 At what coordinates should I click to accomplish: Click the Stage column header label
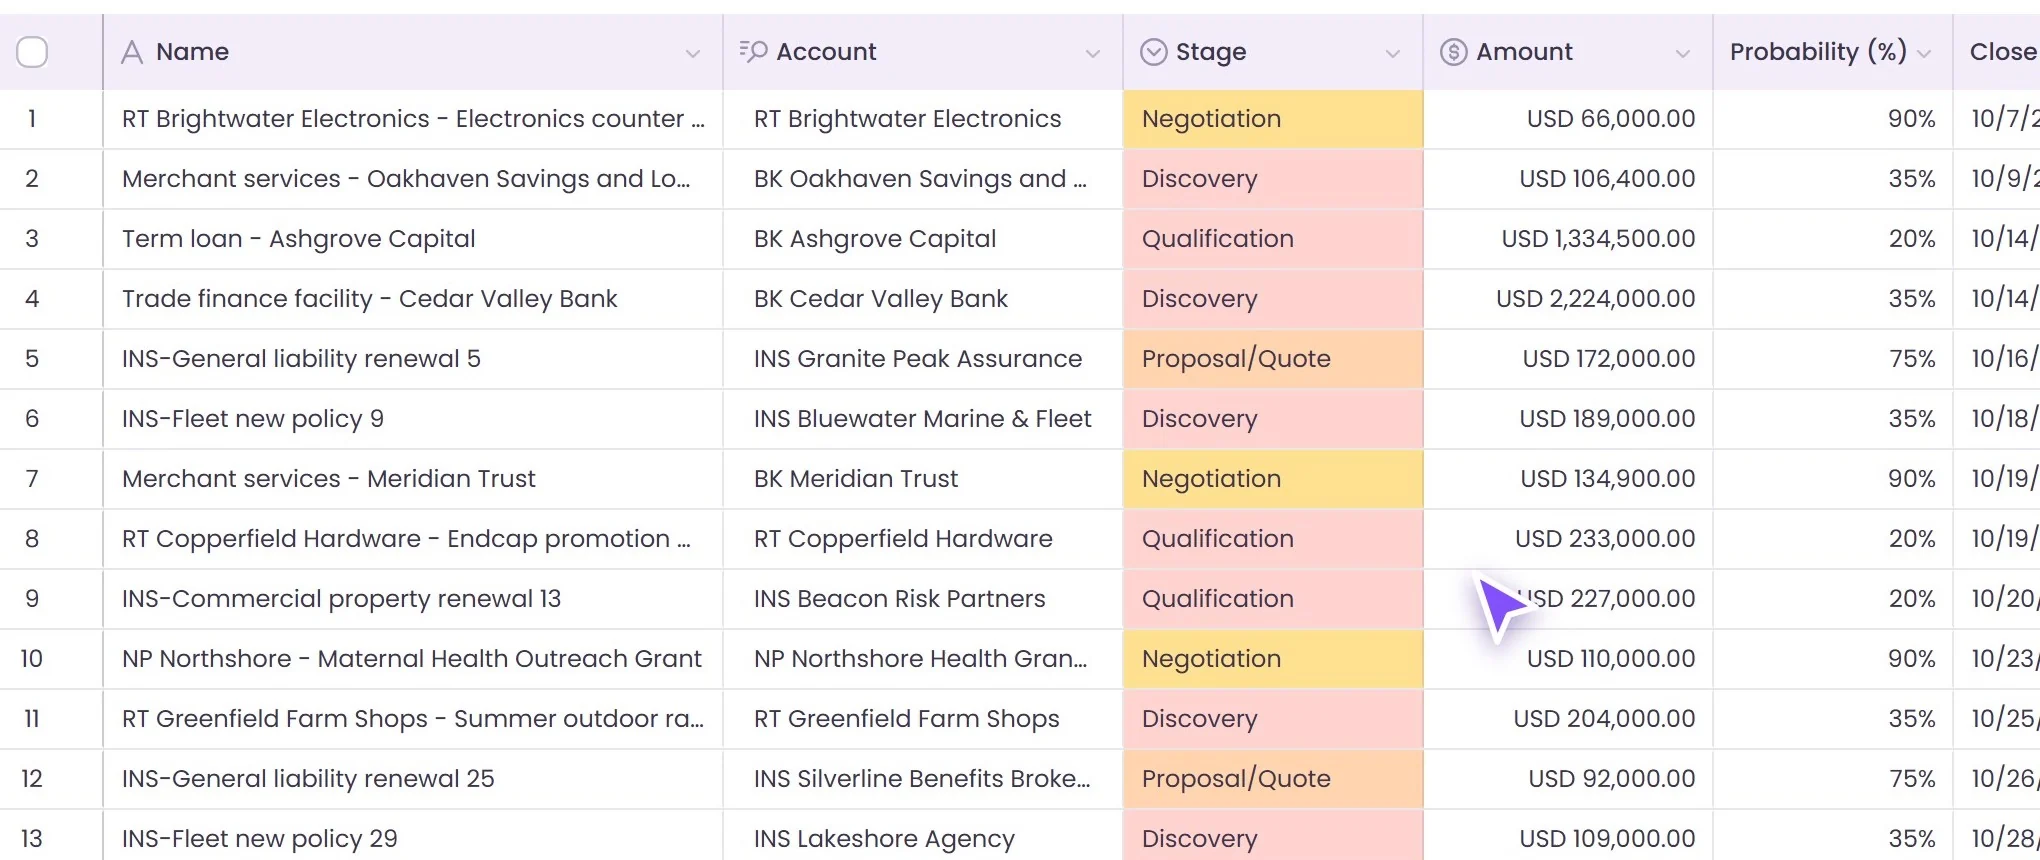1211,52
